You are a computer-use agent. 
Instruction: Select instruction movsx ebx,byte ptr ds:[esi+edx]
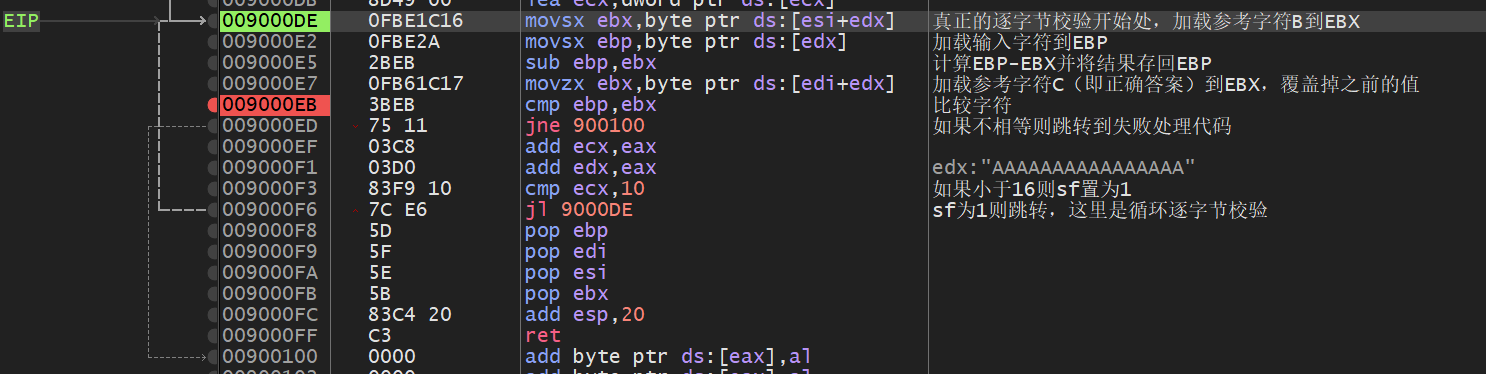coord(709,21)
